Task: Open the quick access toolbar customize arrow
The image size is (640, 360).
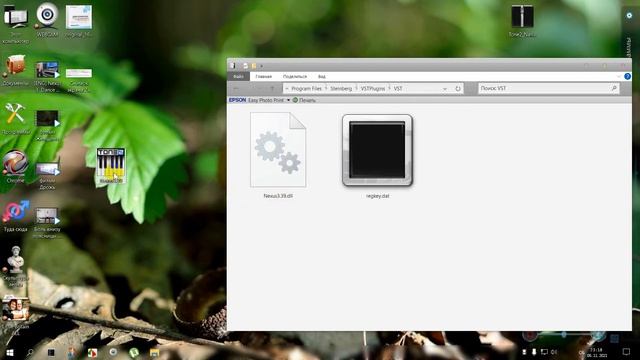Action: click(262, 66)
